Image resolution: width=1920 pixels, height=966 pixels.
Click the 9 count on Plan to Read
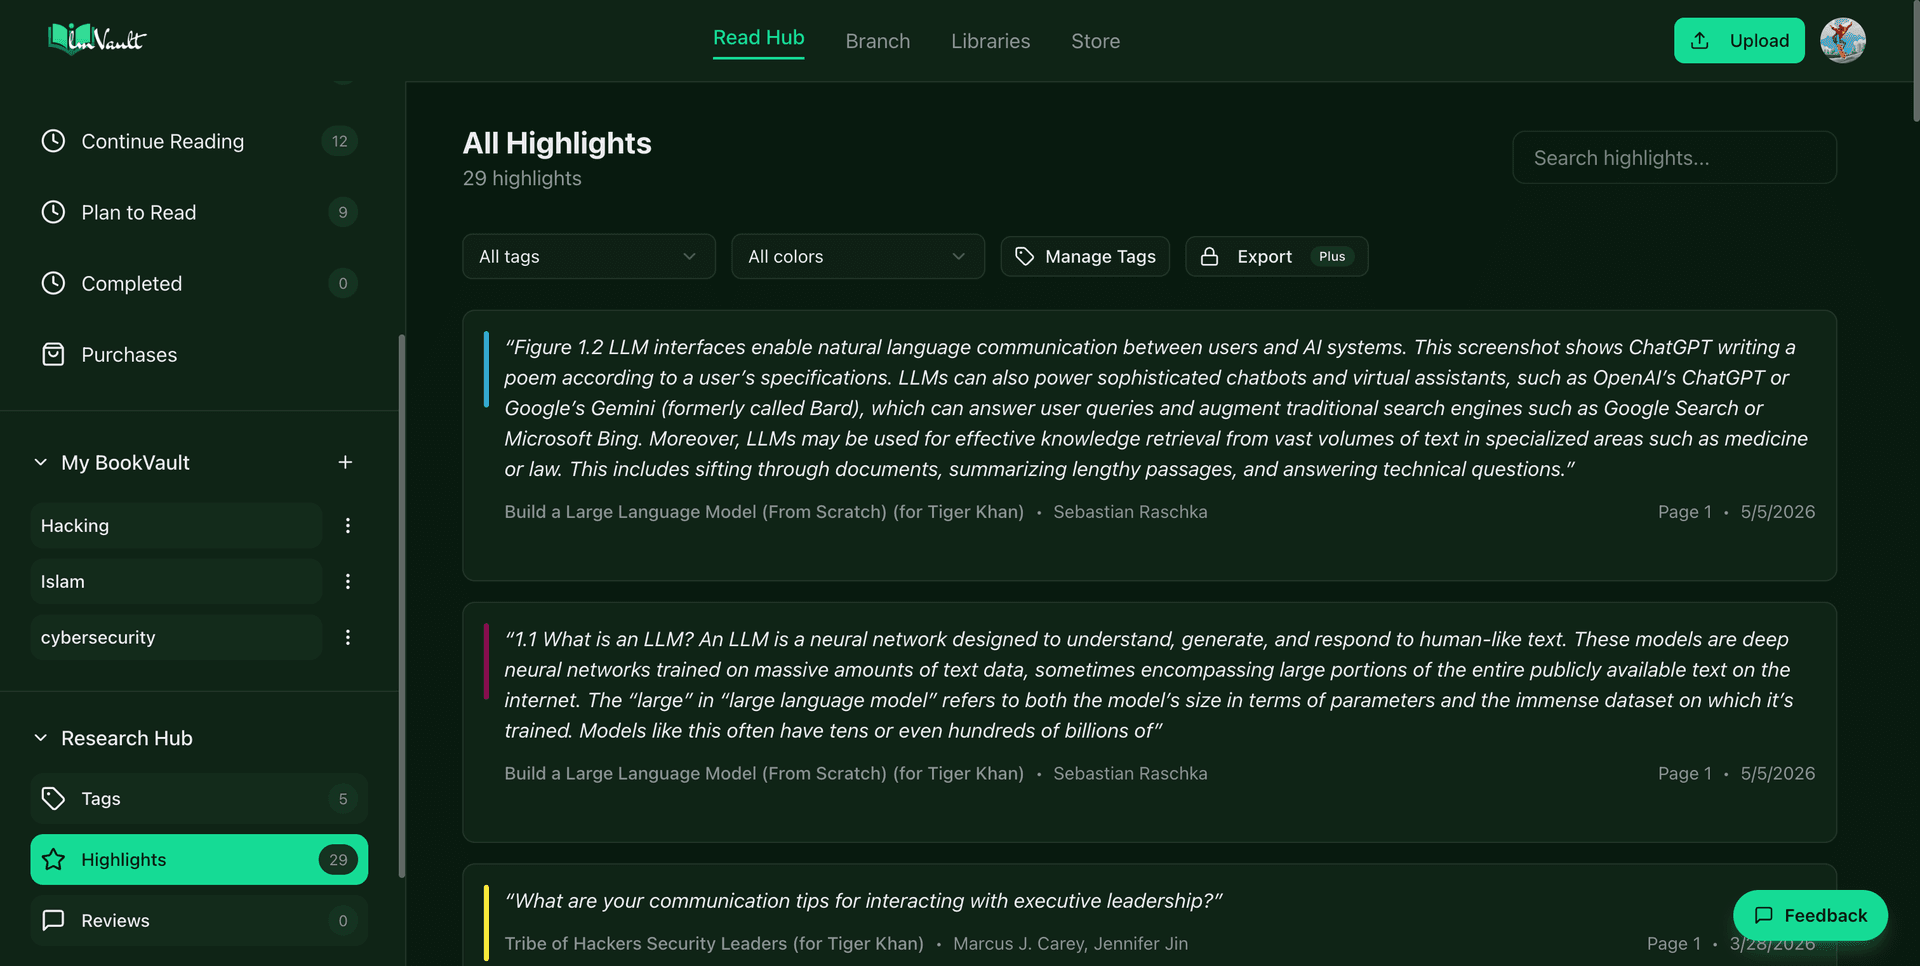pyautogui.click(x=343, y=212)
